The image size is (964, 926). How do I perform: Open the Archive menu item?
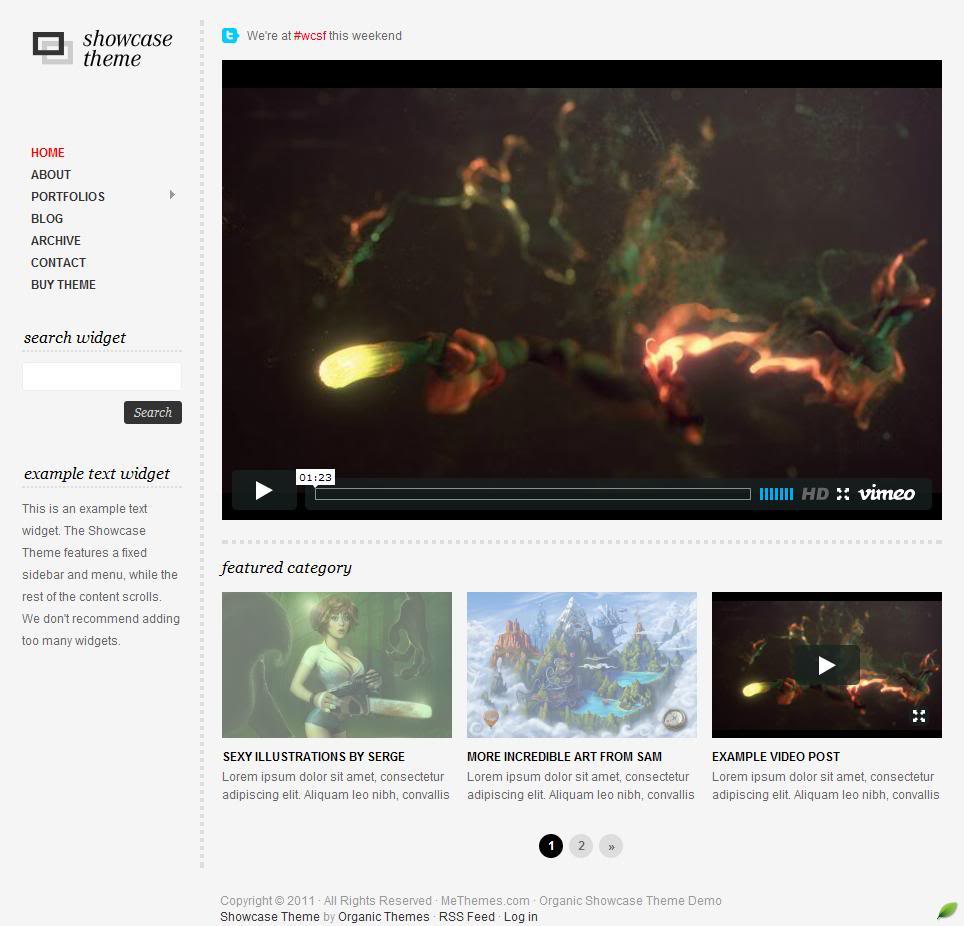click(x=56, y=241)
